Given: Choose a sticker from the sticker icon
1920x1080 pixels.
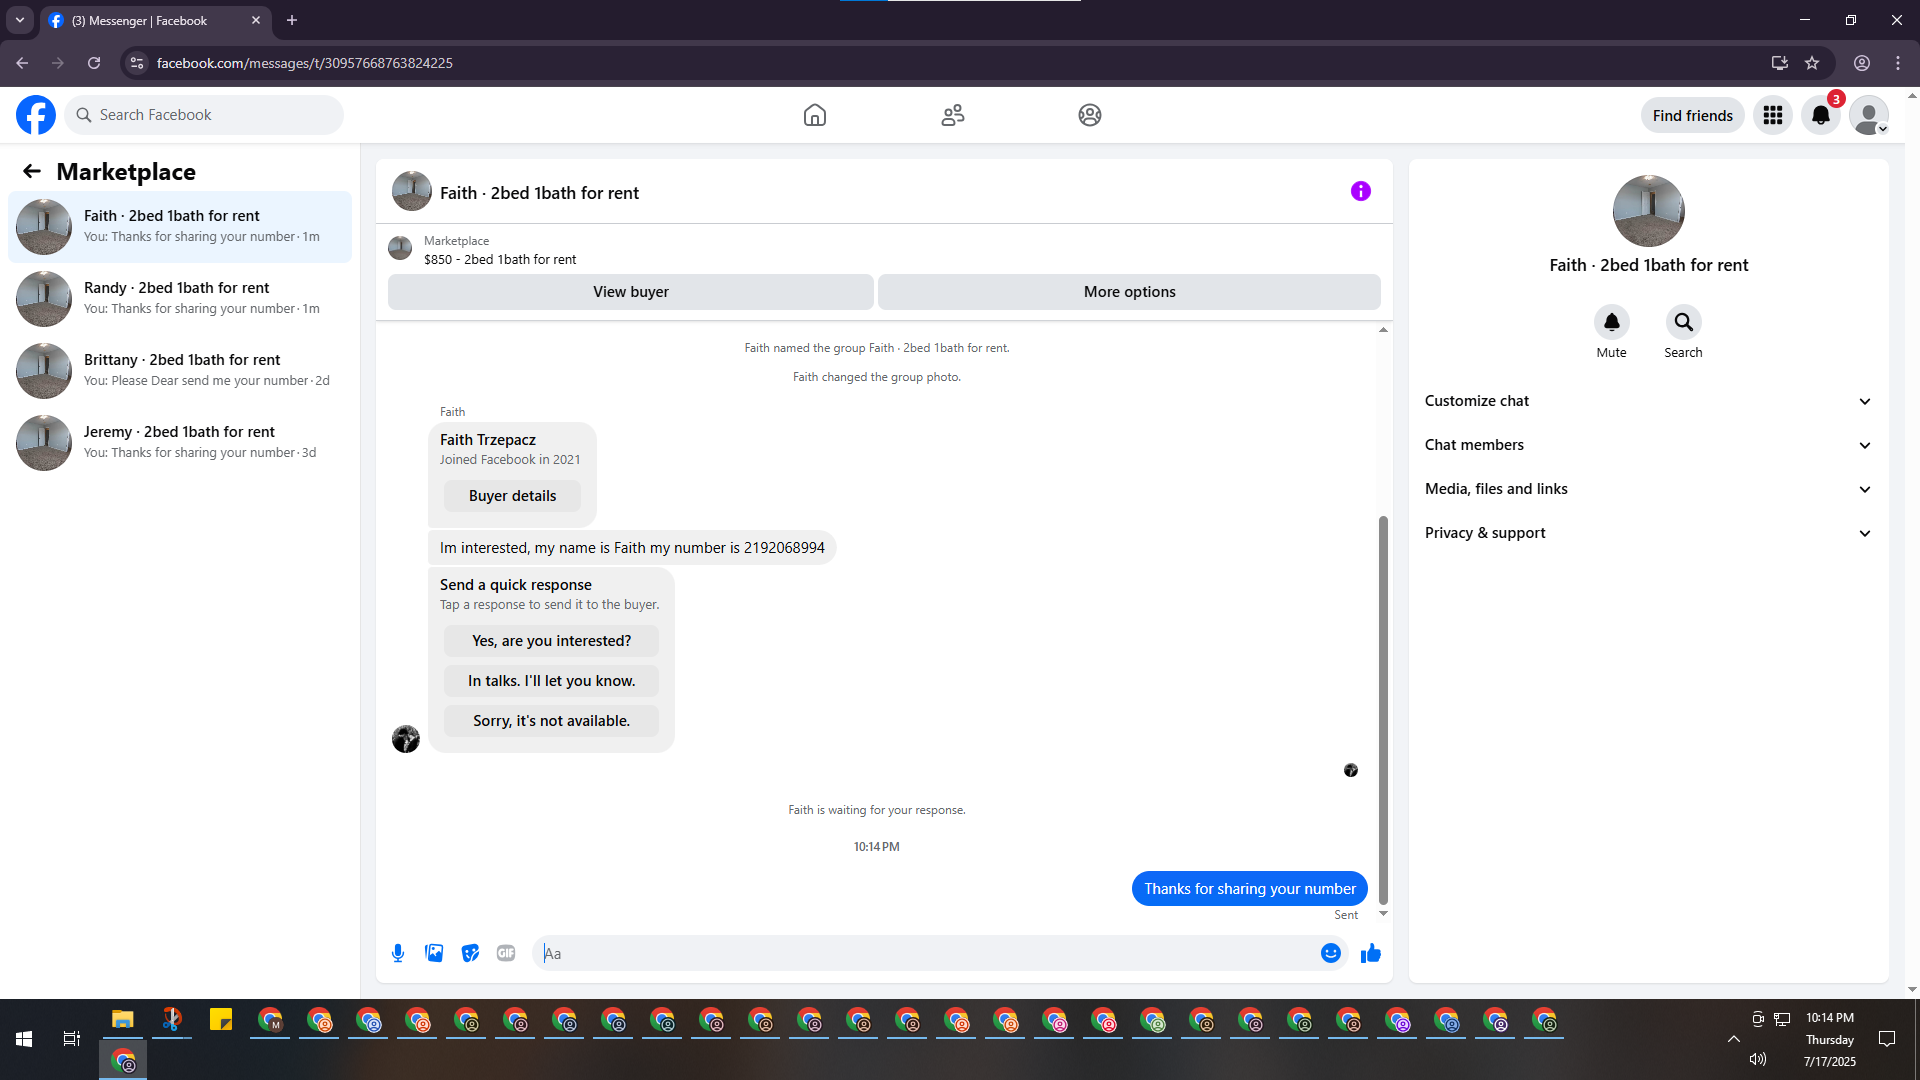Looking at the screenshot, I should (470, 953).
